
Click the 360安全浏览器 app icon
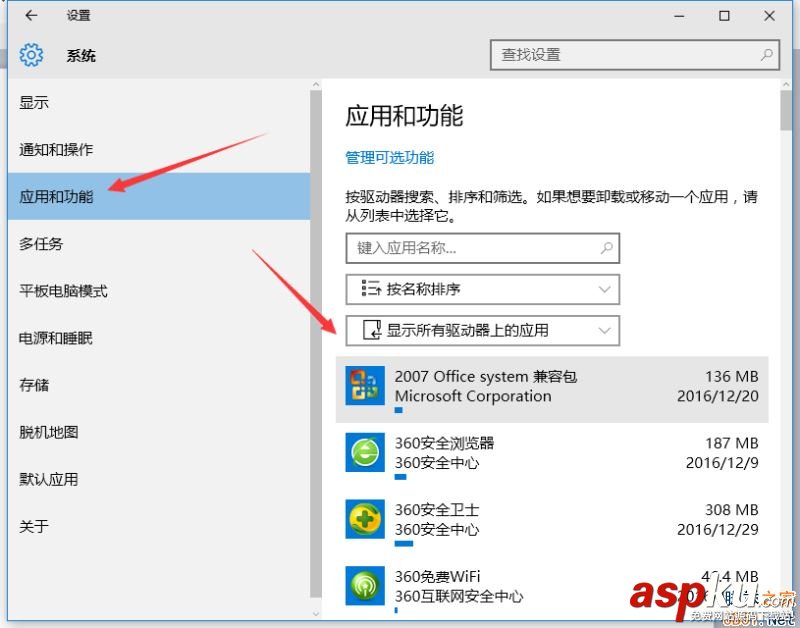[364, 450]
